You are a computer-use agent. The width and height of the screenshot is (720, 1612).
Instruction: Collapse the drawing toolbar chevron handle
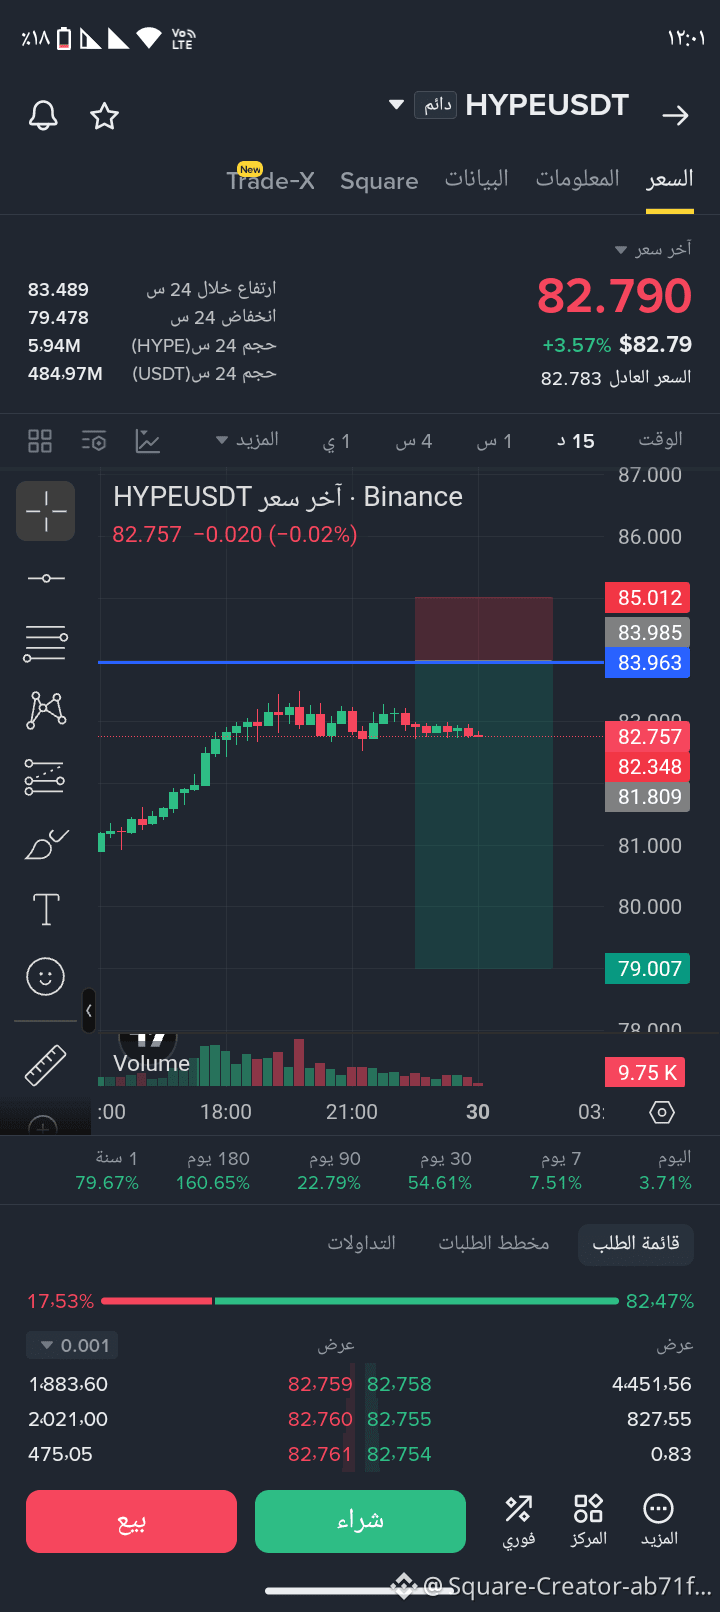[89, 1011]
